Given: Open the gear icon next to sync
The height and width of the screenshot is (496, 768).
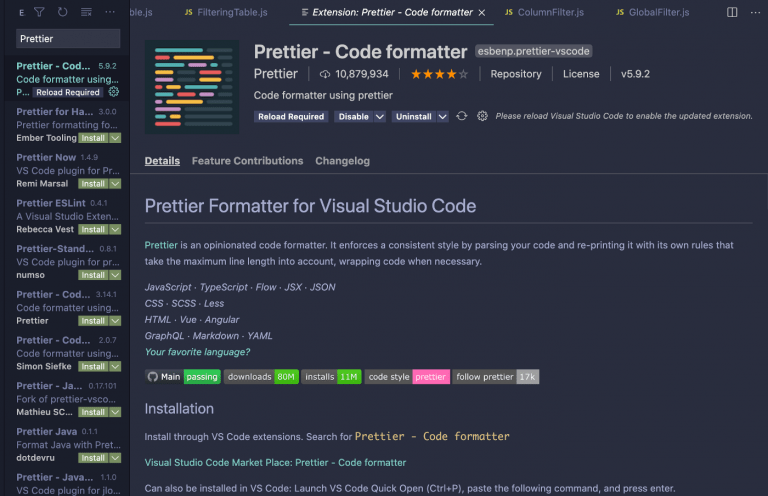Looking at the screenshot, I should coord(482,116).
